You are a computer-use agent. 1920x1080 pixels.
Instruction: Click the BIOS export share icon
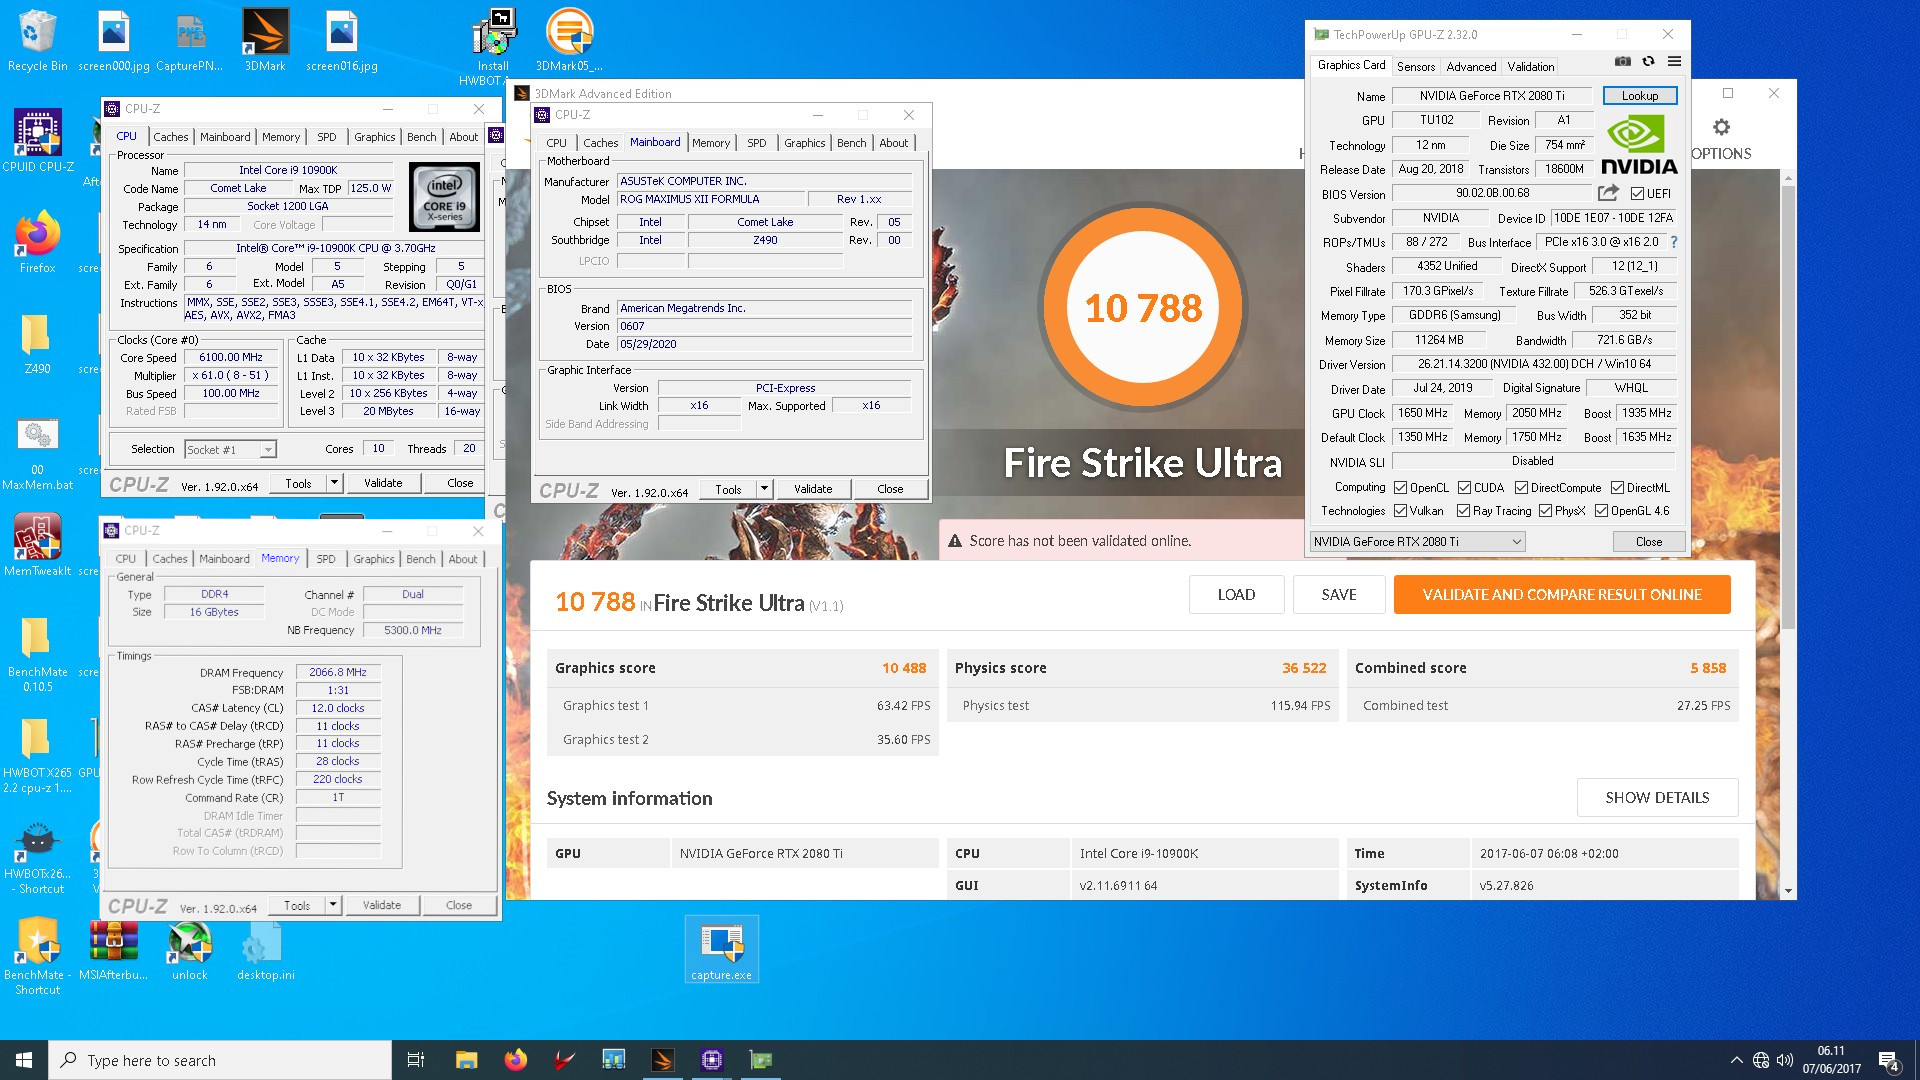[1608, 193]
